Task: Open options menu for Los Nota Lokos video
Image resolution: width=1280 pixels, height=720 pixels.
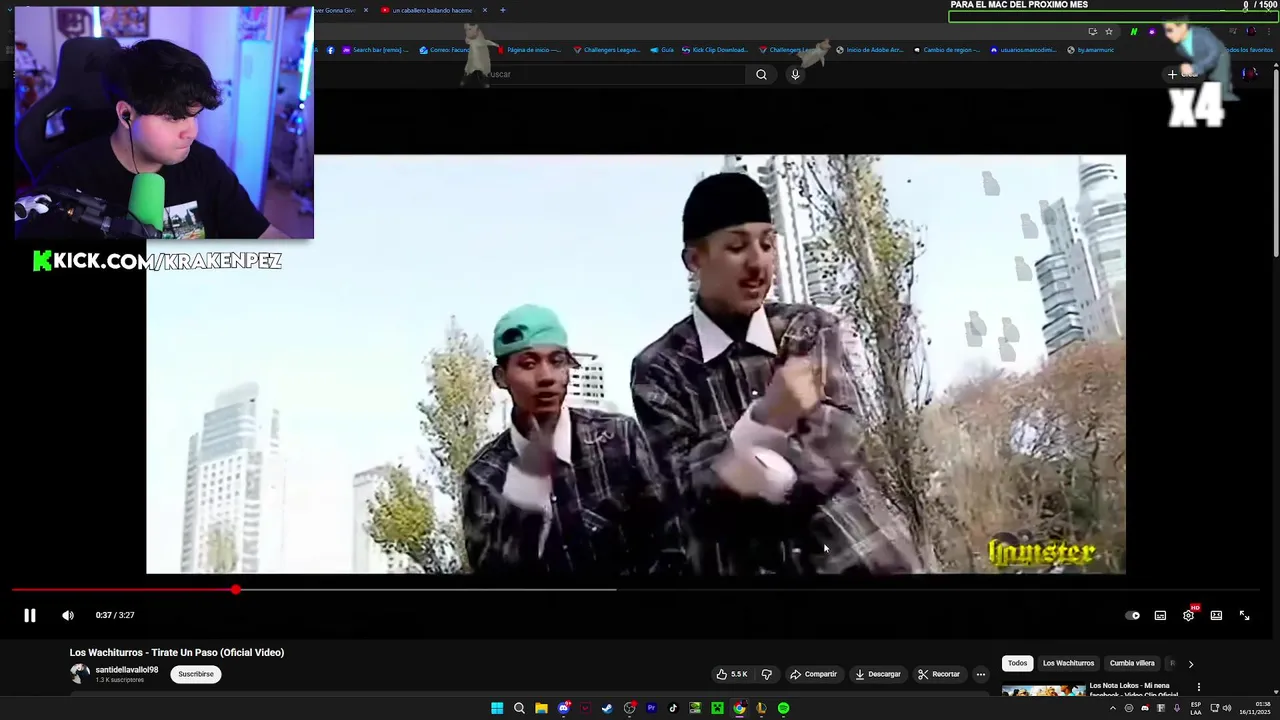Action: [1198, 687]
